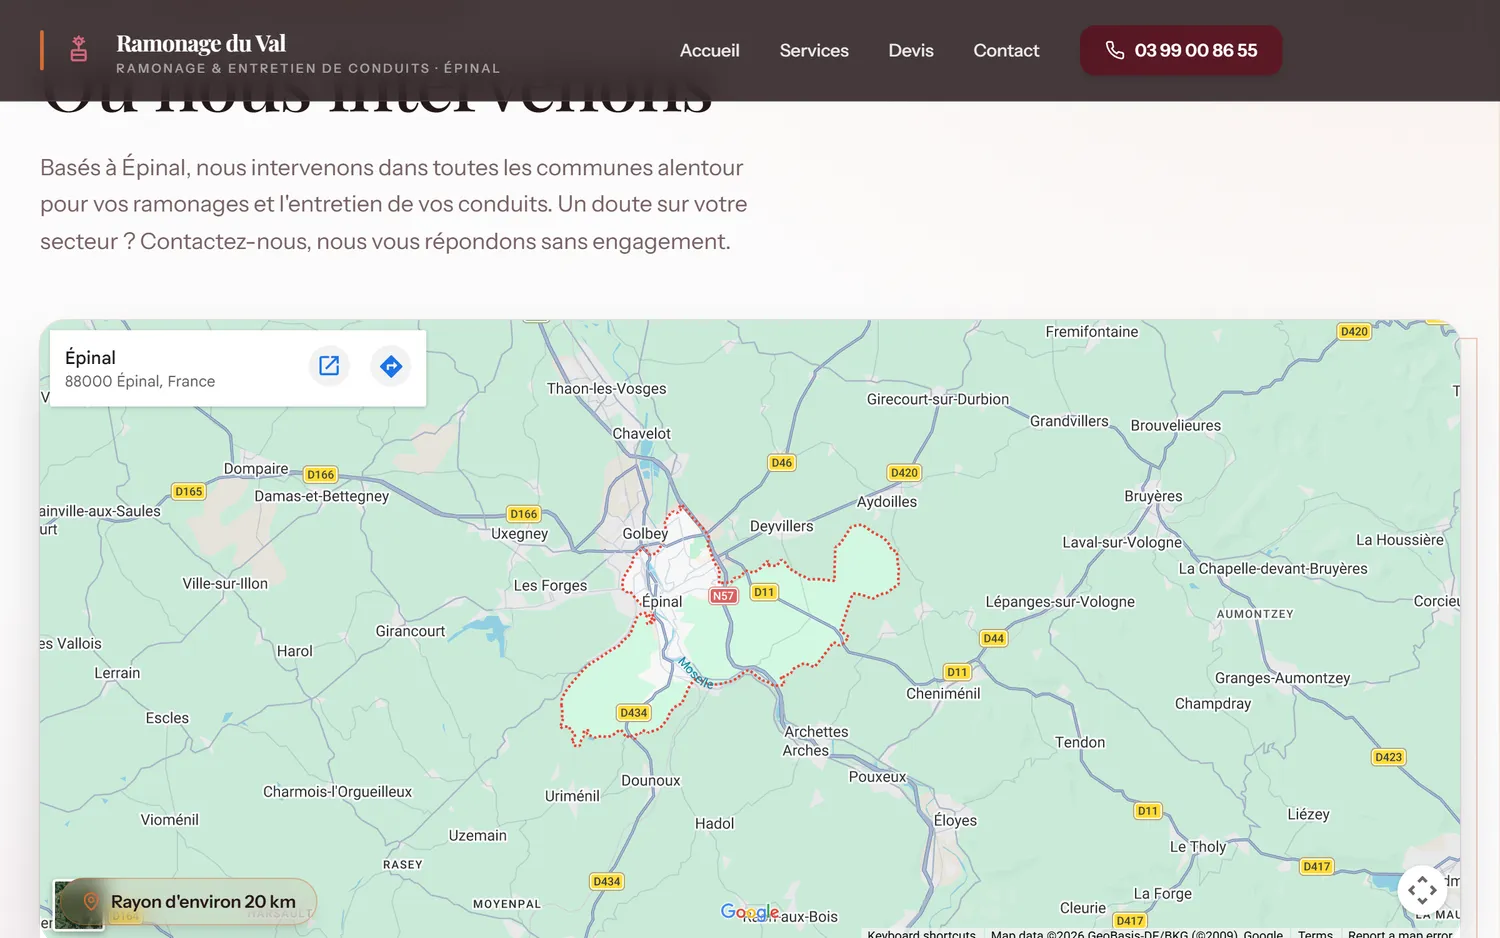Open the Devis navigation link

[911, 50]
